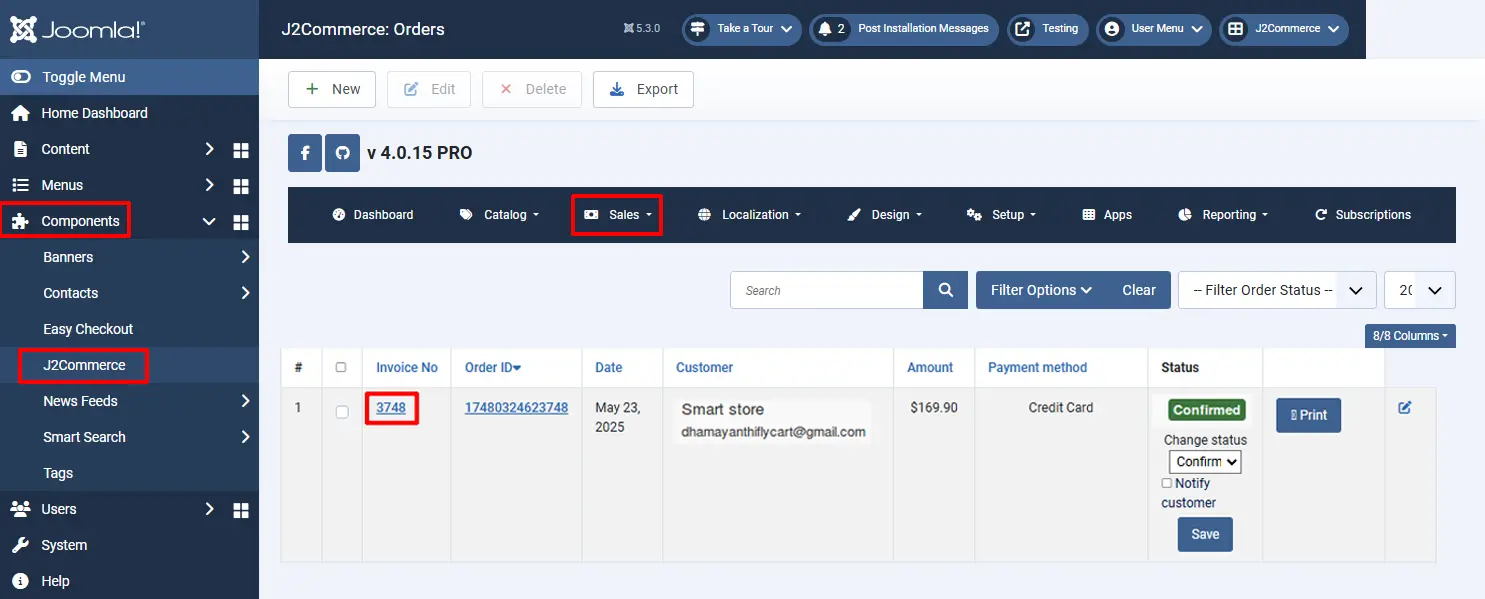Click the J2Commerce header grid icon
The width and height of the screenshot is (1485, 599).
coord(1236,29)
